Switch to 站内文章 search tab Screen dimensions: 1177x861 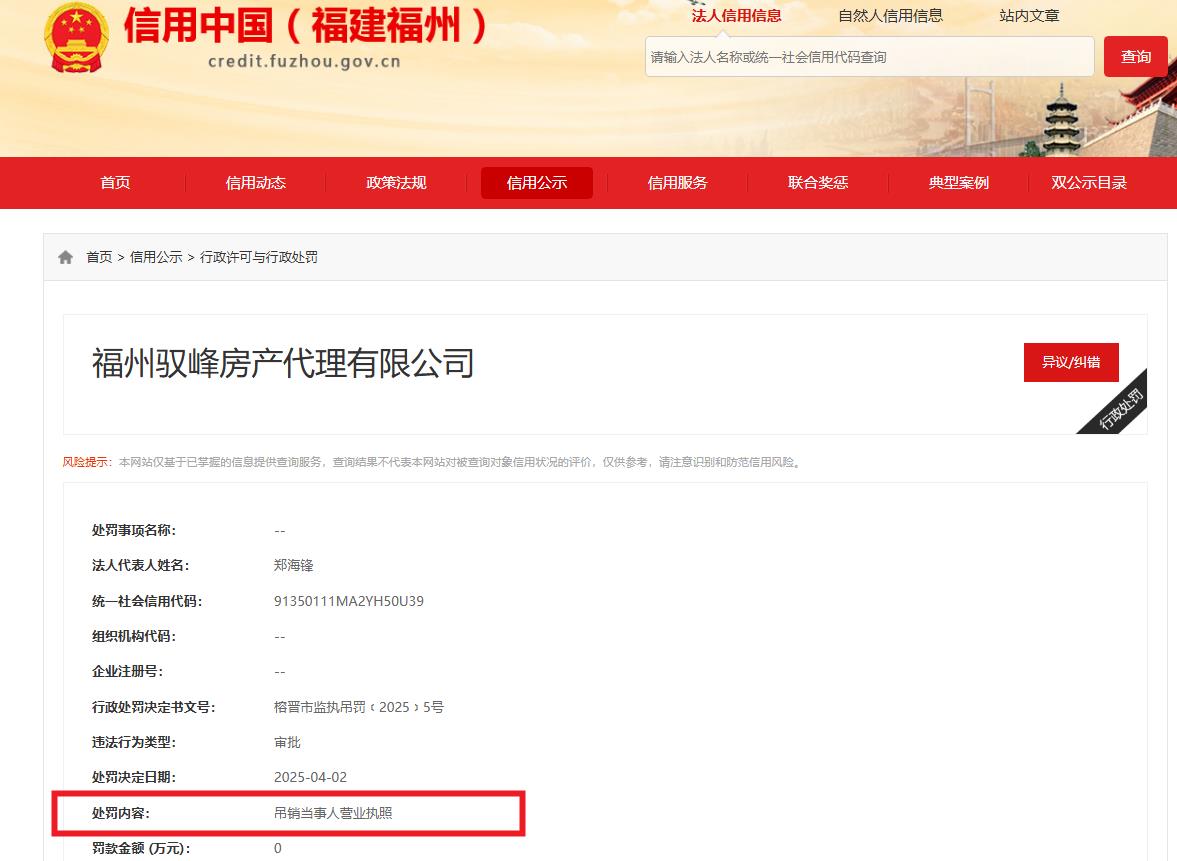(x=1029, y=15)
